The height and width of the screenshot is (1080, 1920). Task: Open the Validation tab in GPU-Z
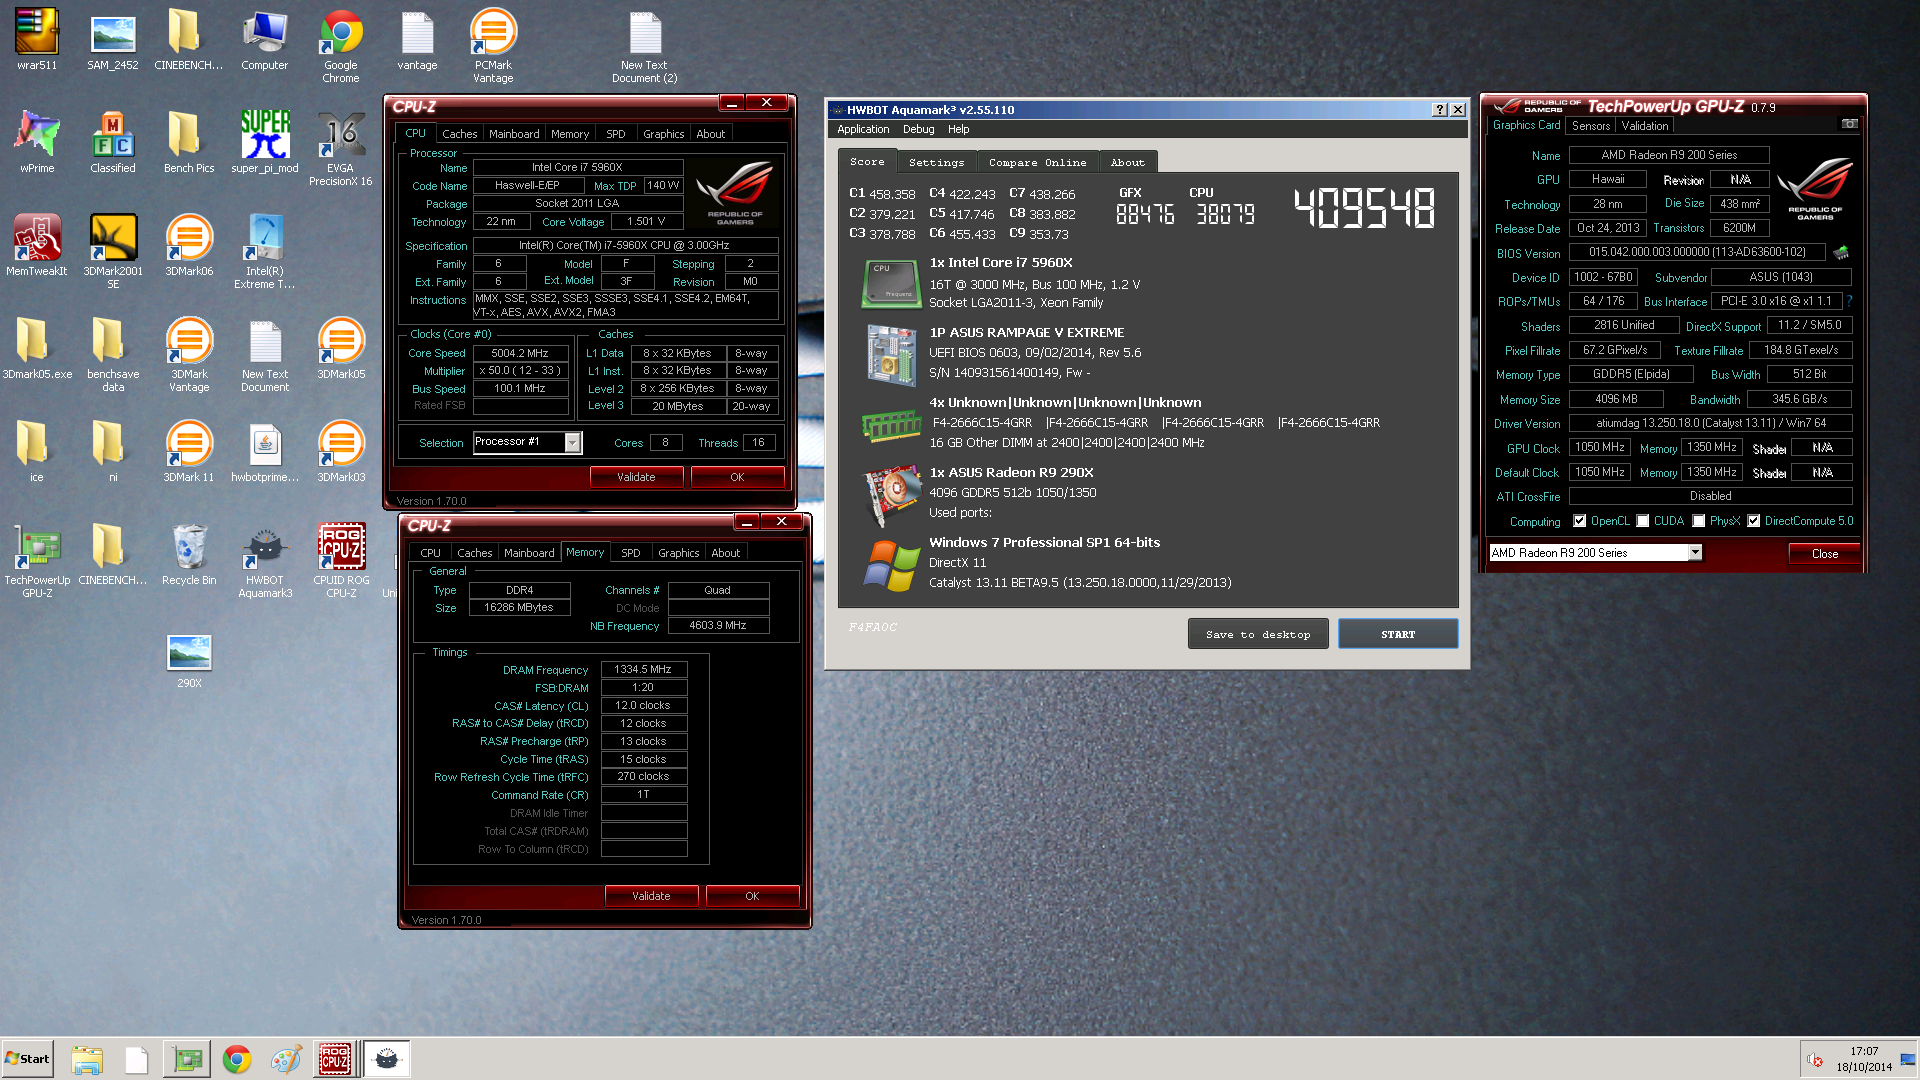1644,126
